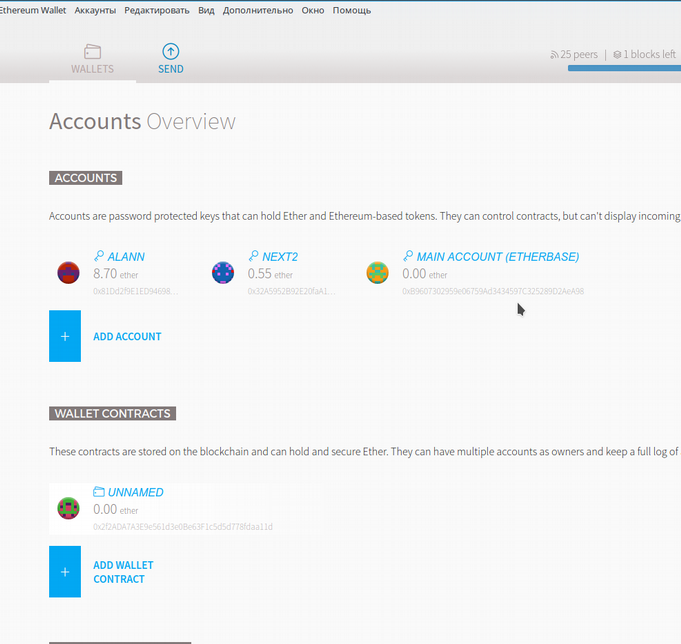Open the Окно menu
The height and width of the screenshot is (644, 681).
tap(313, 10)
